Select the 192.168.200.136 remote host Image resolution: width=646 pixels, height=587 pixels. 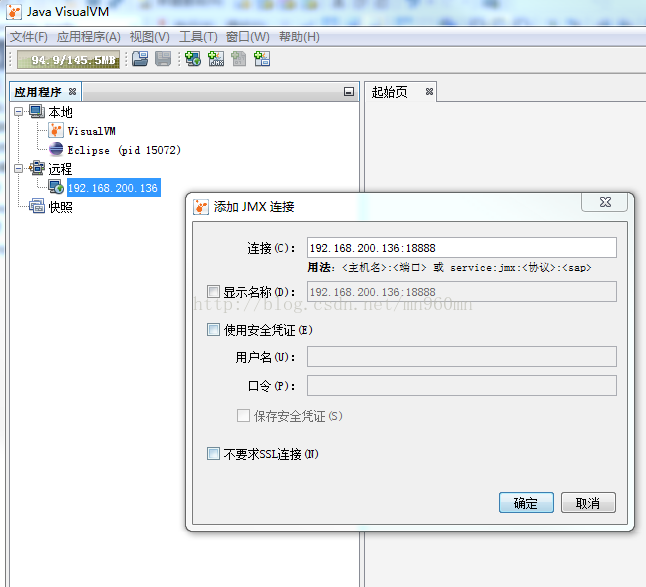113,188
